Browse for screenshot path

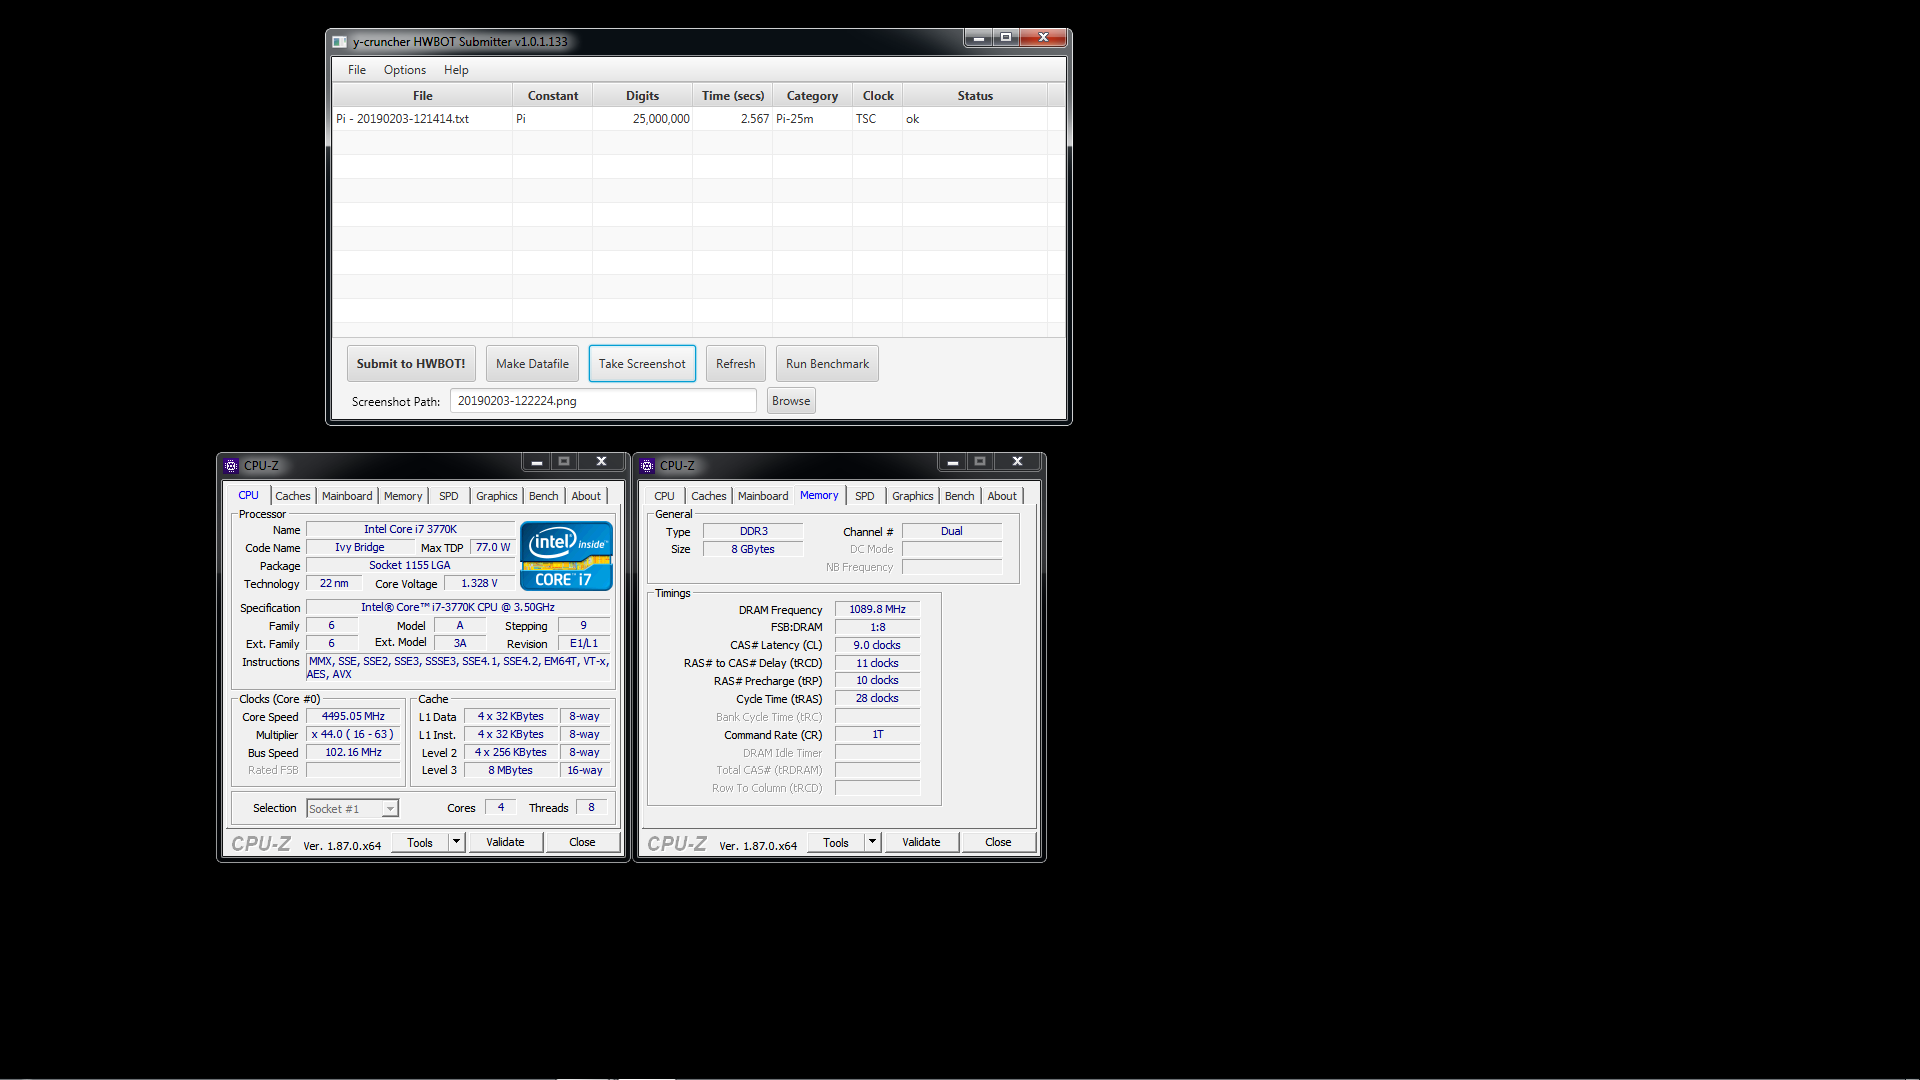[791, 401]
